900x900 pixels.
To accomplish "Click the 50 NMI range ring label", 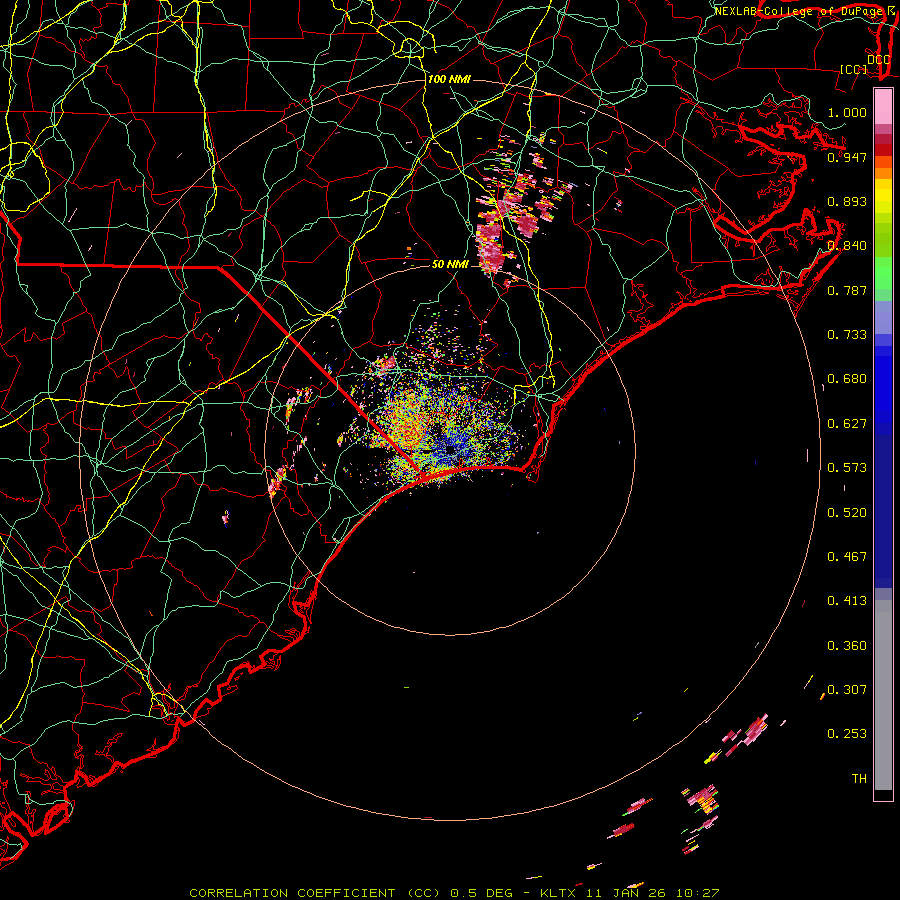I will pos(450,264).
